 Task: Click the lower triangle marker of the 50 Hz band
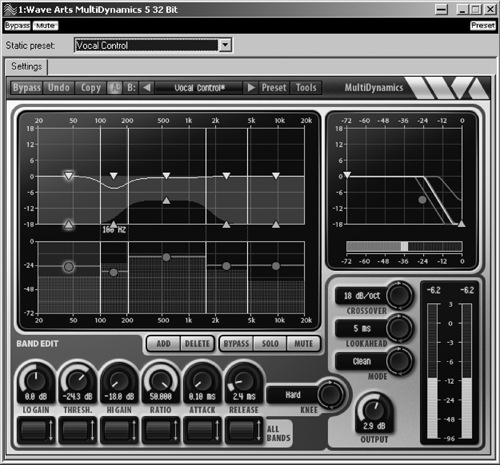click(69, 224)
